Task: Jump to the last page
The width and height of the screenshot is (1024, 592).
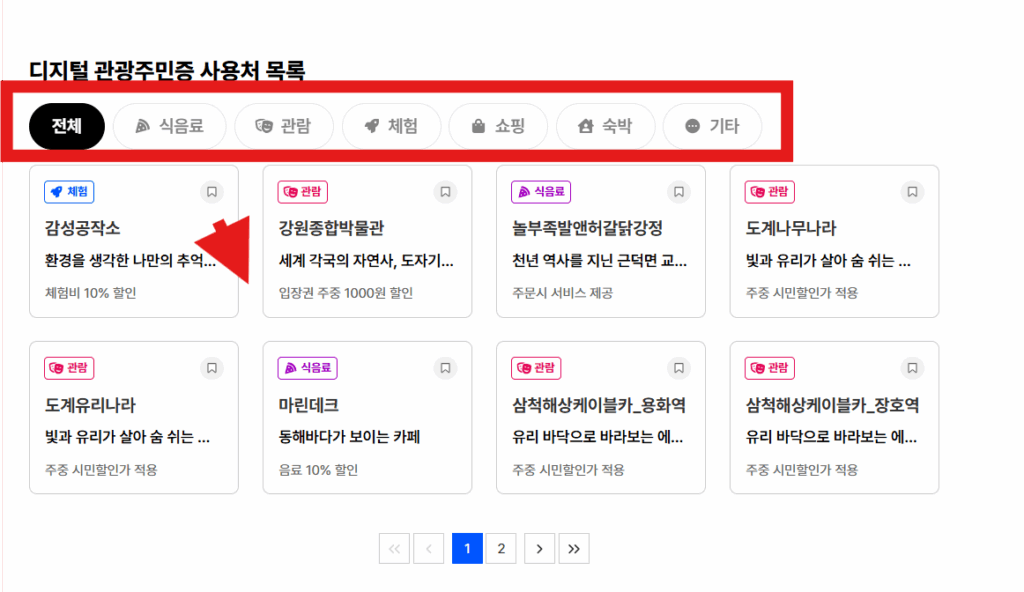Action: point(574,548)
